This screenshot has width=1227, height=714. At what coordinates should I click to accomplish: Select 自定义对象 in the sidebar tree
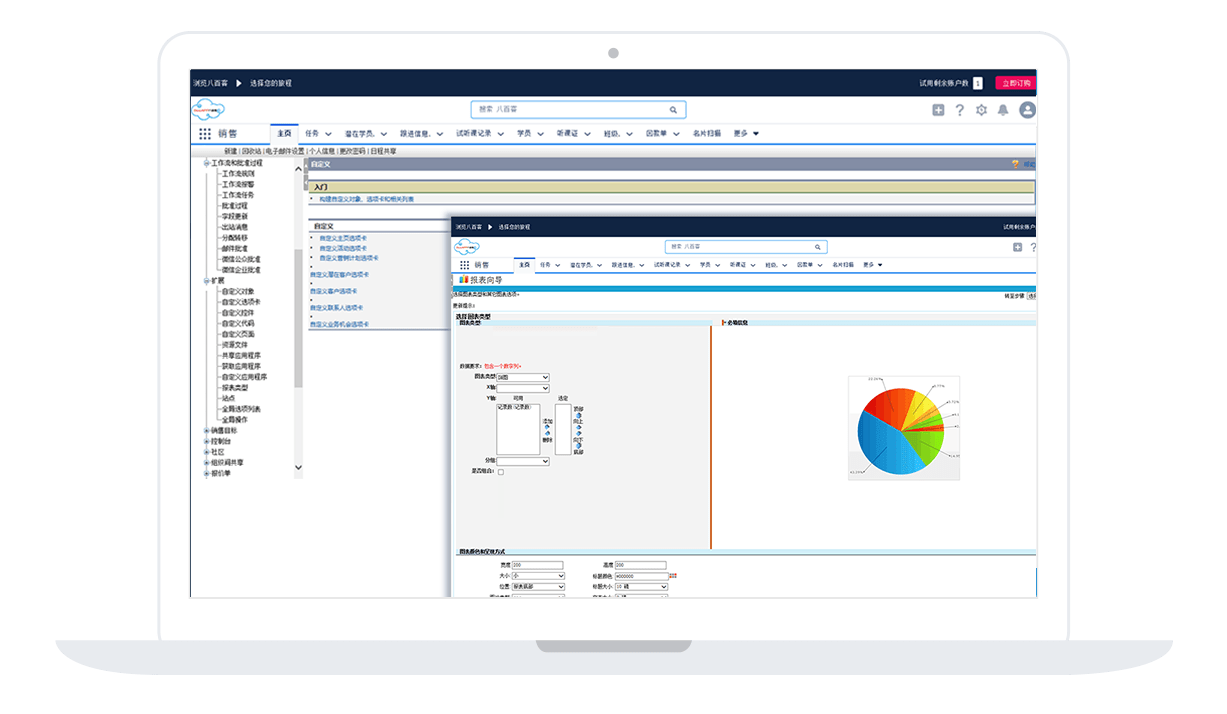[x=238, y=291]
